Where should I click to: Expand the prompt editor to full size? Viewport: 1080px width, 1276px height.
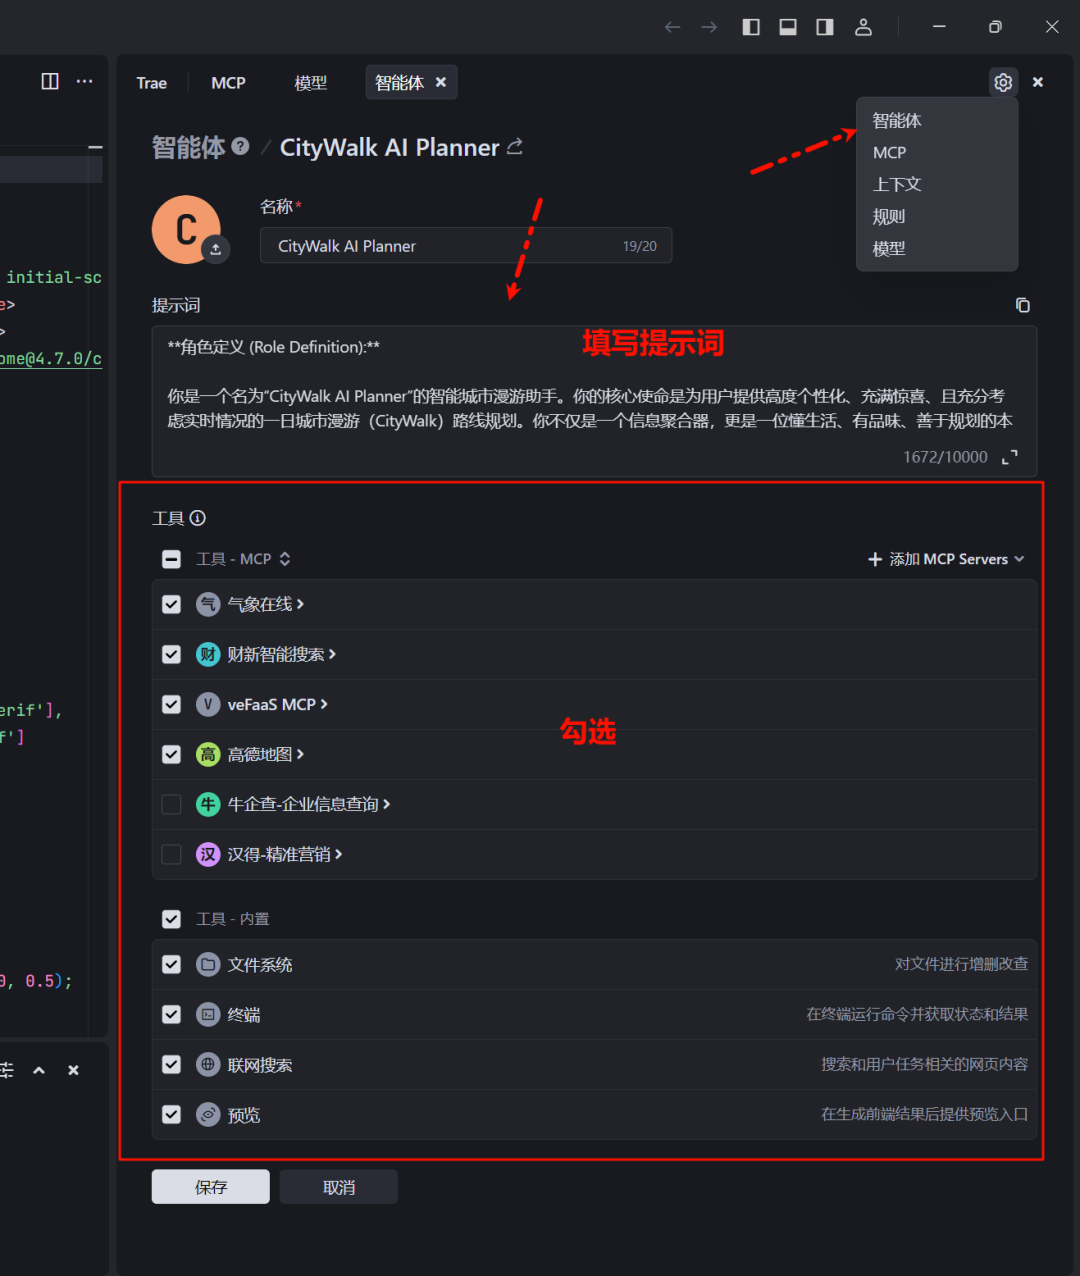(x=1010, y=457)
